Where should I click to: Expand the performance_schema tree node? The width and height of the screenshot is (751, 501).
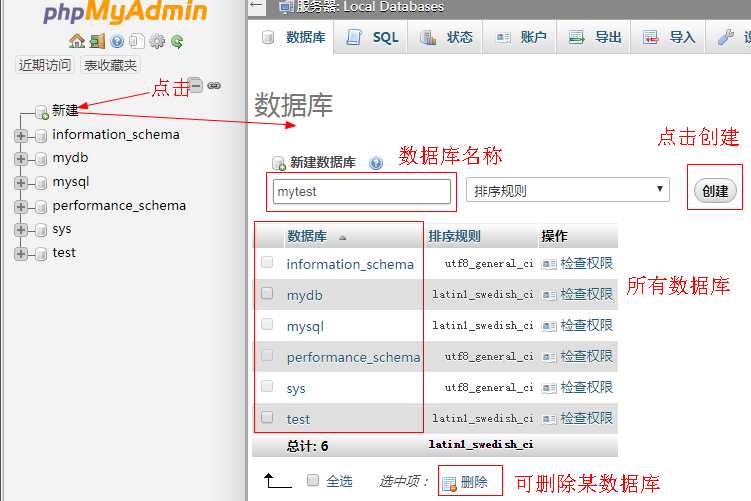coord(21,206)
